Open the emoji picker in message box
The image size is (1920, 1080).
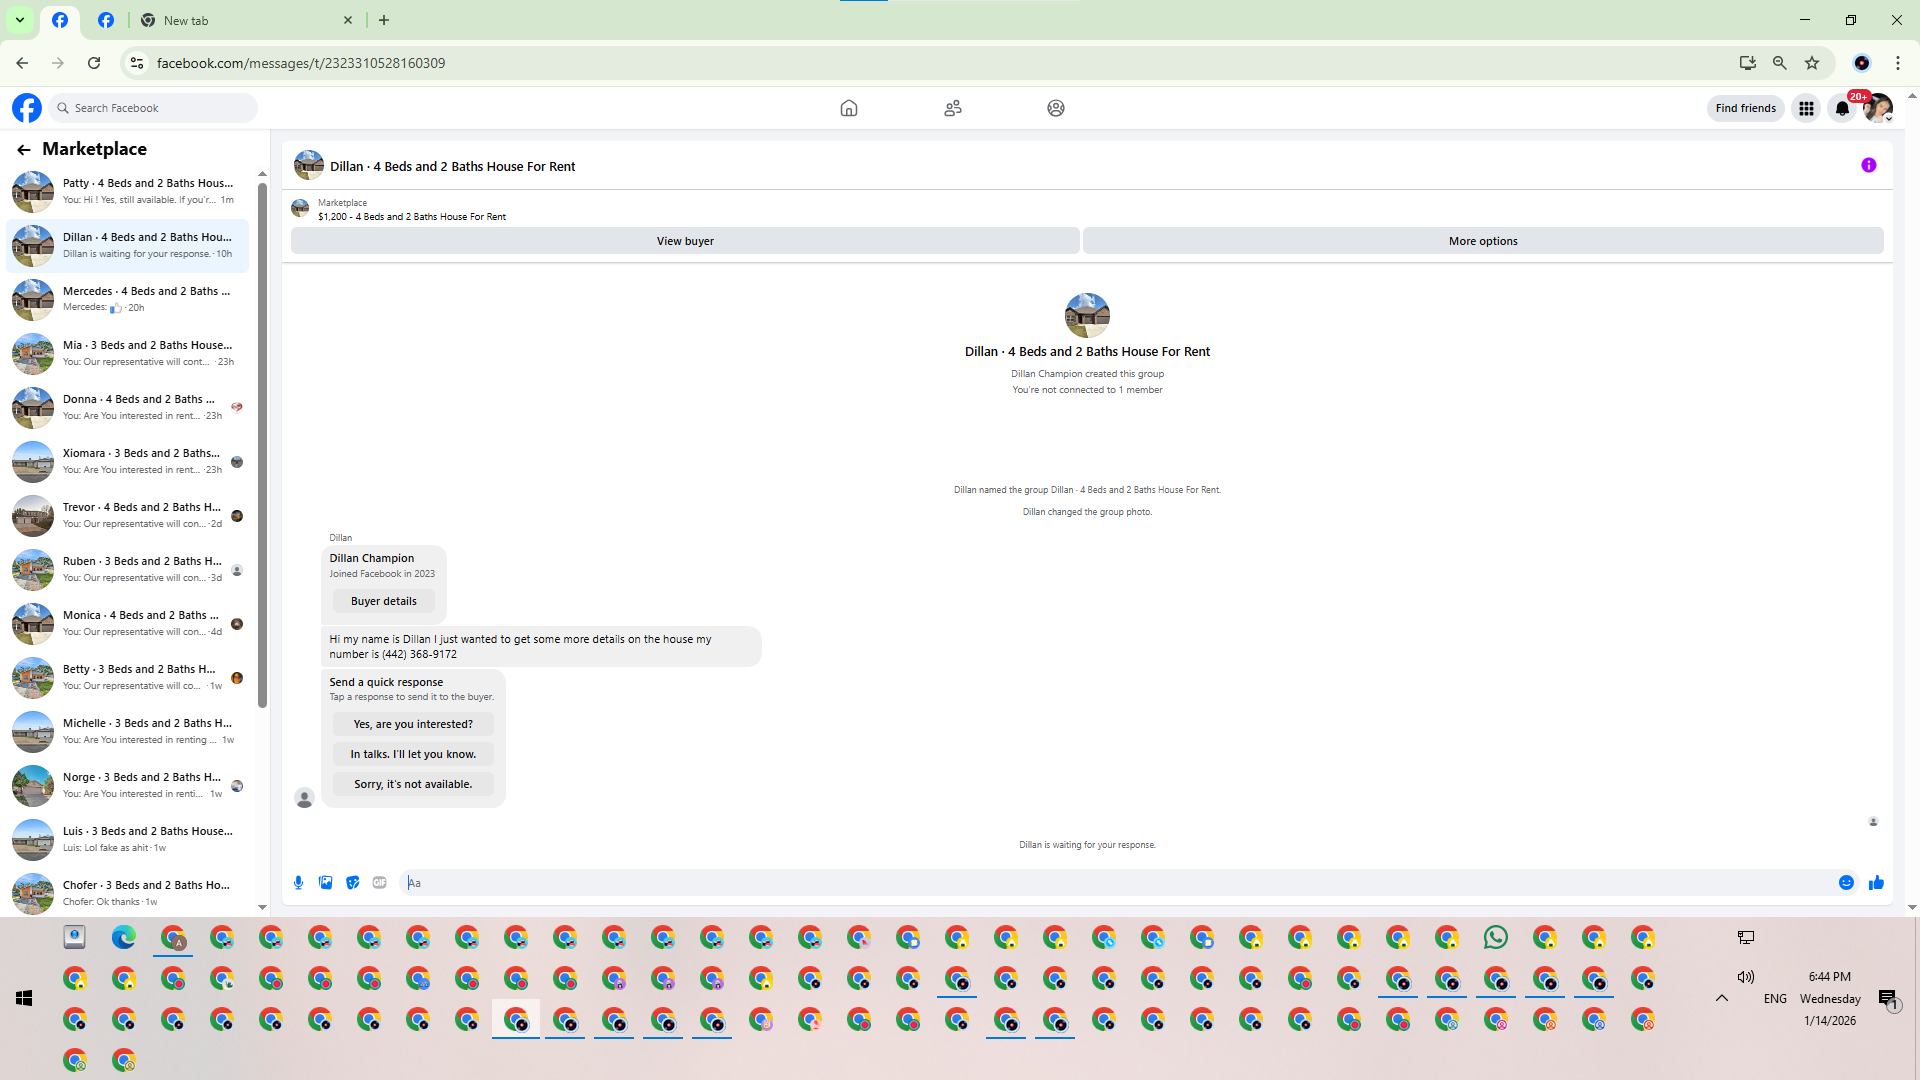pyautogui.click(x=1846, y=882)
